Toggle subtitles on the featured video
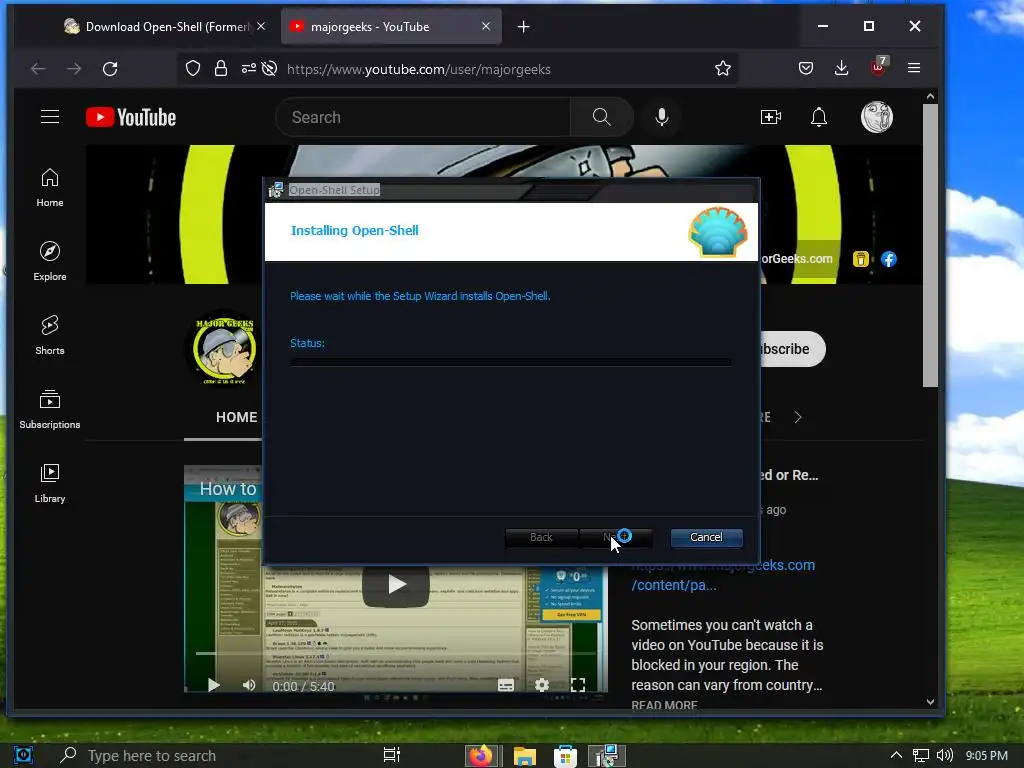Viewport: 1024px width, 768px height. pos(505,685)
